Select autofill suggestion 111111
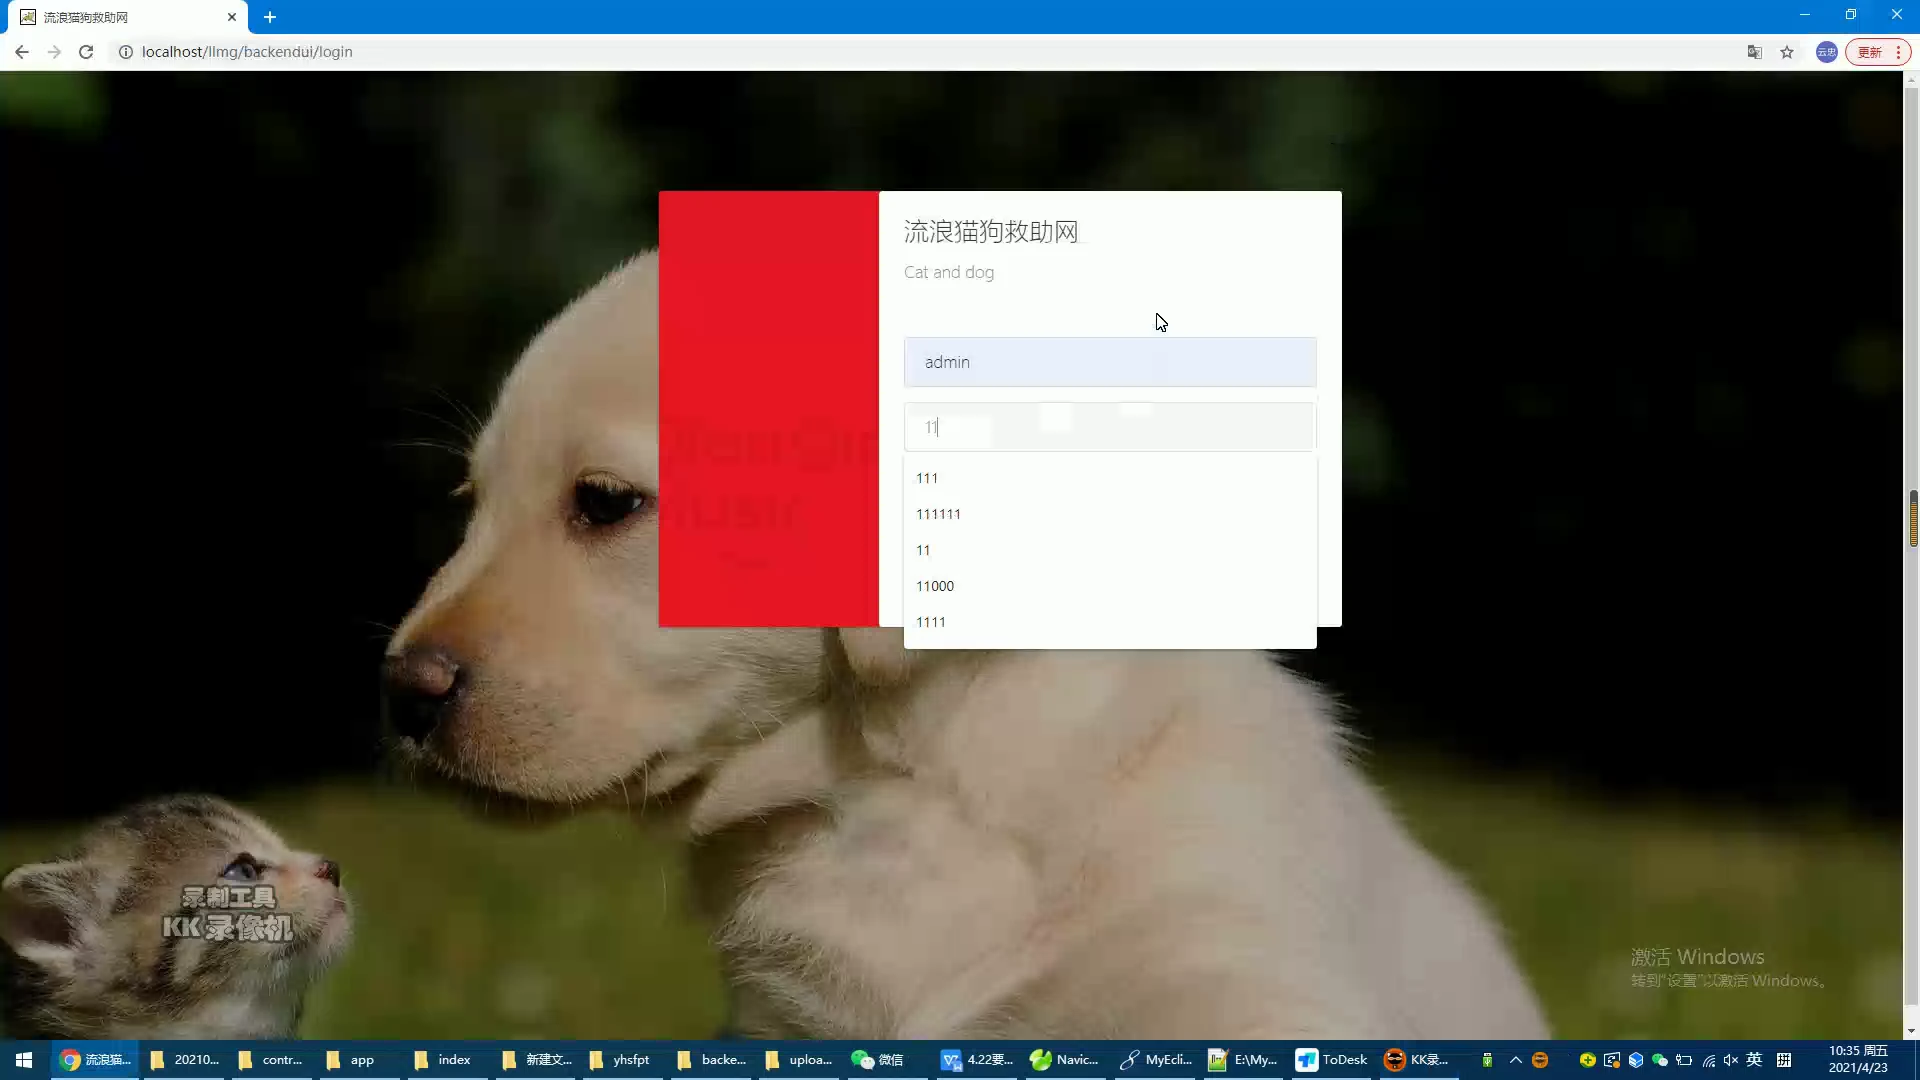The width and height of the screenshot is (1920, 1080). click(938, 514)
